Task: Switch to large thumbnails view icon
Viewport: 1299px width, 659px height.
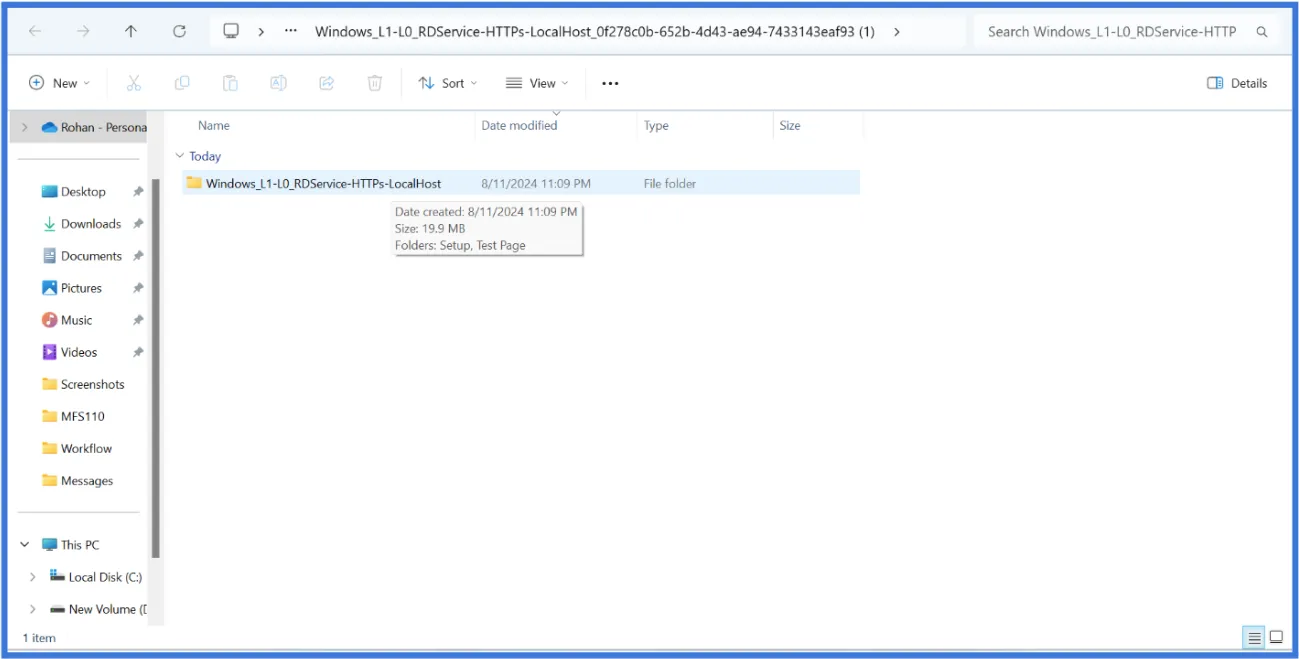Action: (1276, 637)
